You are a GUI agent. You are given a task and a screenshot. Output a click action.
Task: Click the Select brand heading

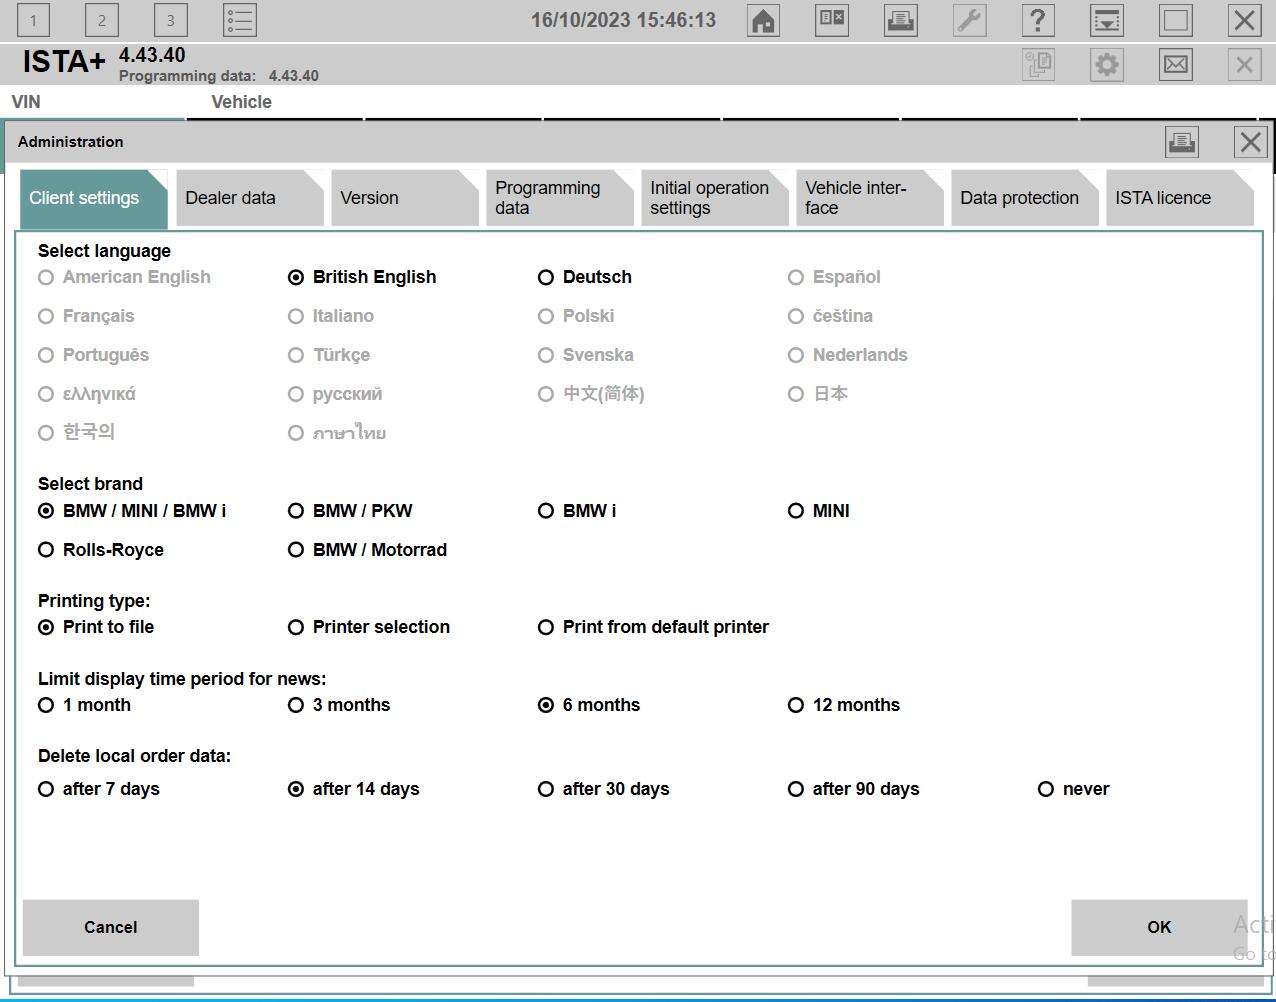tap(90, 484)
